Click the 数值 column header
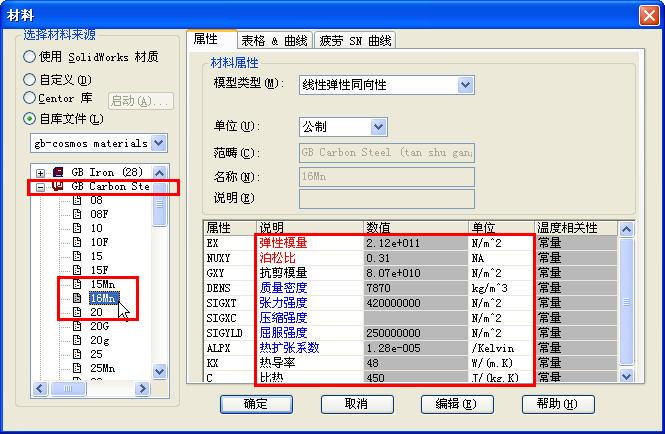The width and height of the screenshot is (665, 434). click(416, 228)
